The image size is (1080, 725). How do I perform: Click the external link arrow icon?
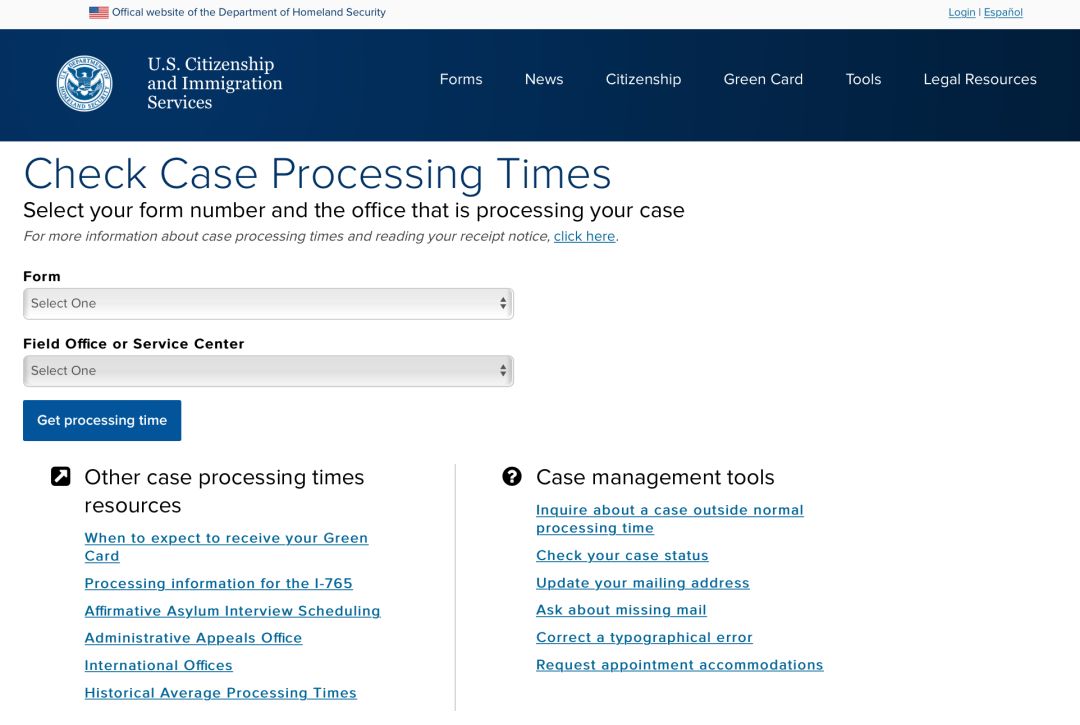[x=61, y=477]
